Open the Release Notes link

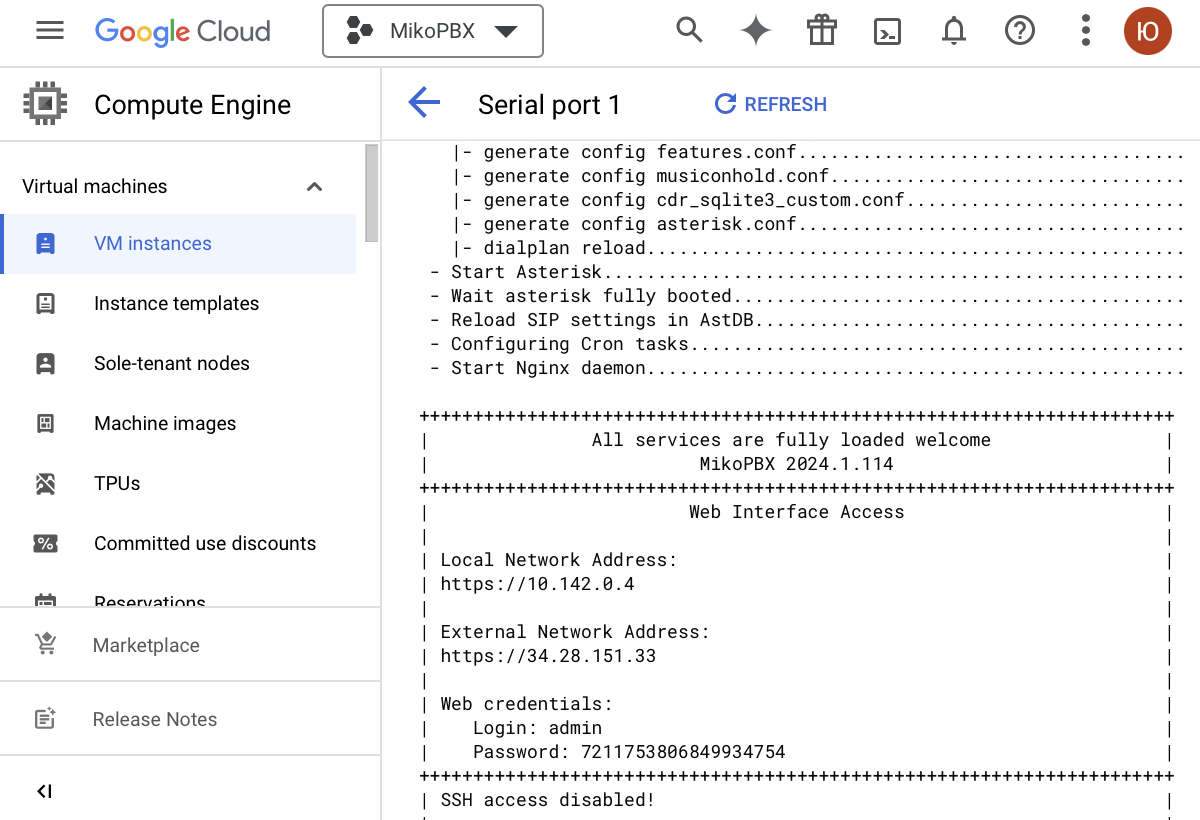click(x=154, y=719)
